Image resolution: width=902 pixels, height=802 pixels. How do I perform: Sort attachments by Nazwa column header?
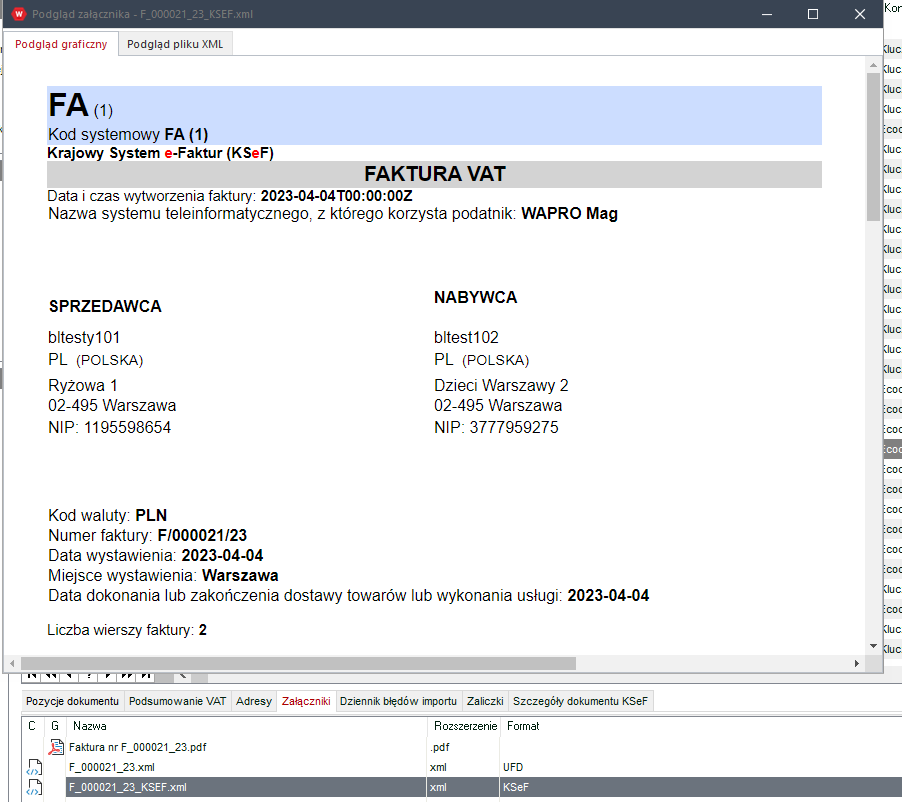point(90,725)
